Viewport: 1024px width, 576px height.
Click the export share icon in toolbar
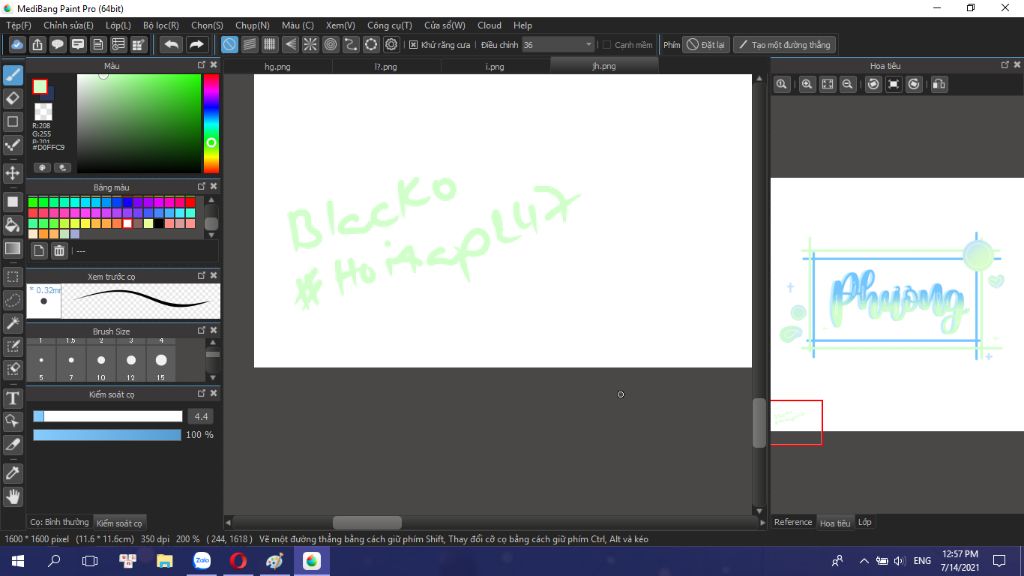coord(37,44)
